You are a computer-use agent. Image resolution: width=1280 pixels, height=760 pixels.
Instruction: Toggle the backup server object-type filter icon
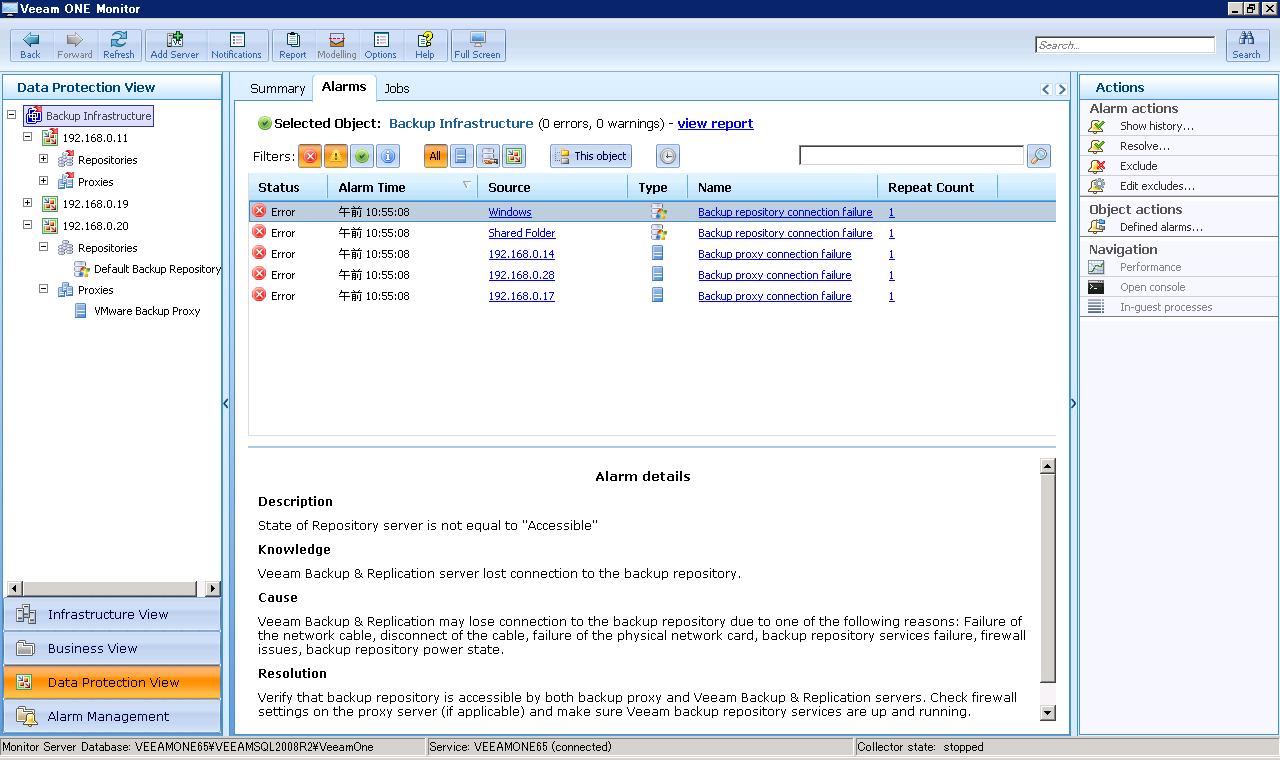[514, 156]
